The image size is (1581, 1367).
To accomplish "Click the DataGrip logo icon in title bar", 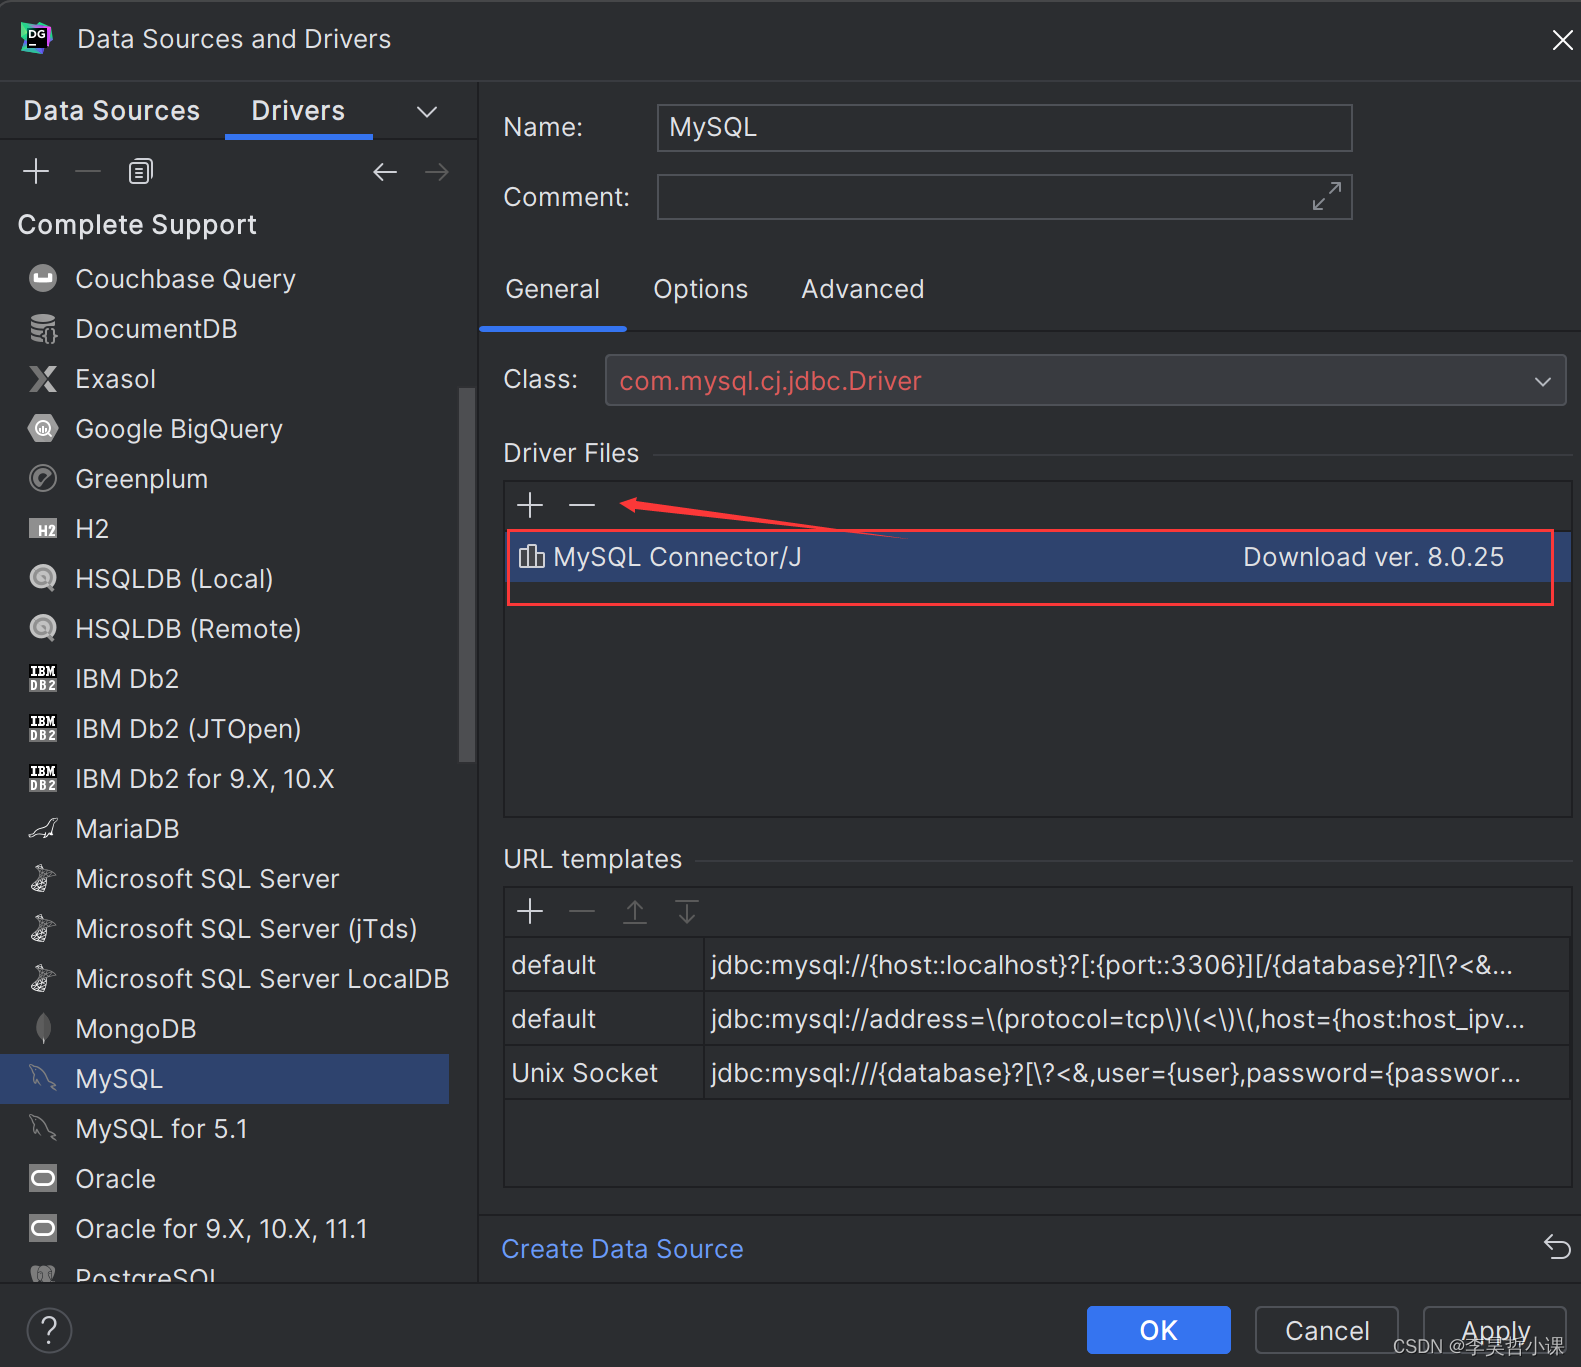I will coord(37,38).
